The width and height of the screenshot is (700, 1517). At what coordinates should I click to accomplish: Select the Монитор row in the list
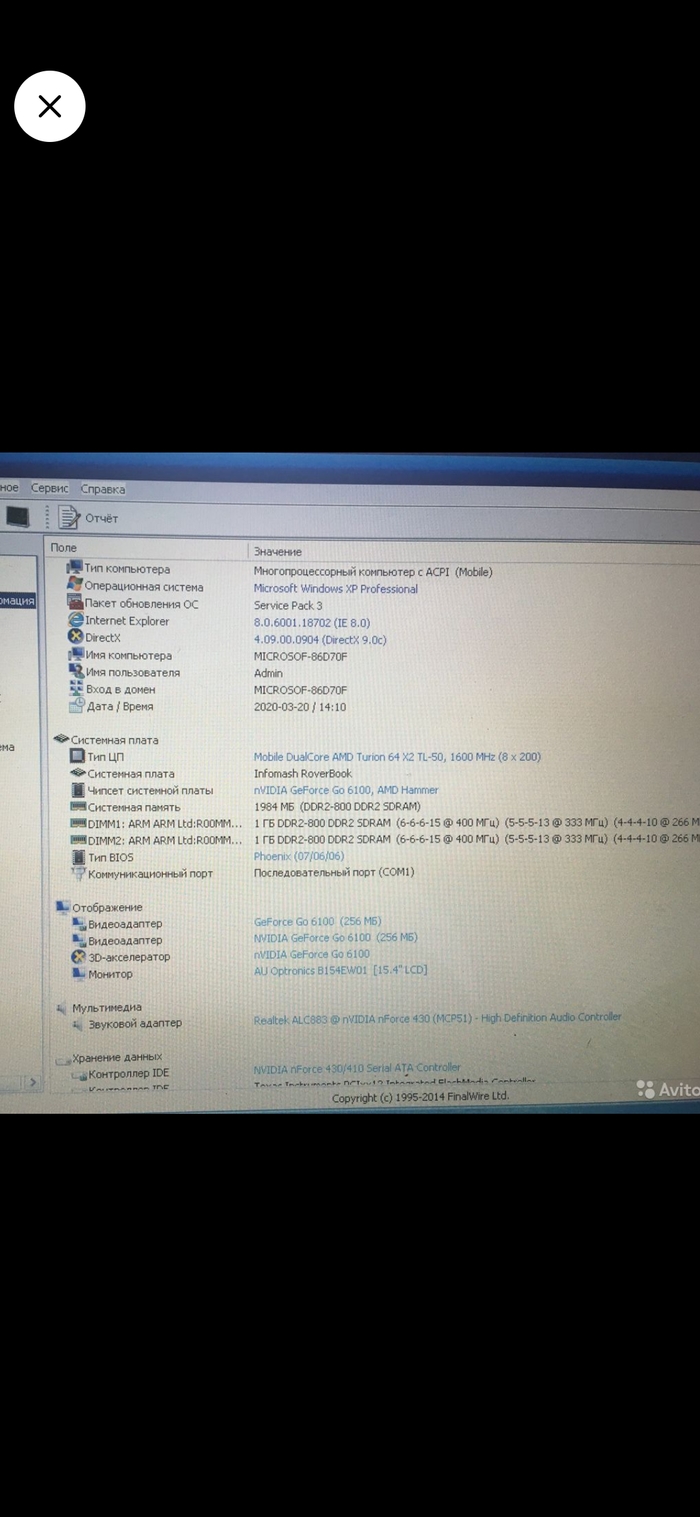click(x=110, y=974)
